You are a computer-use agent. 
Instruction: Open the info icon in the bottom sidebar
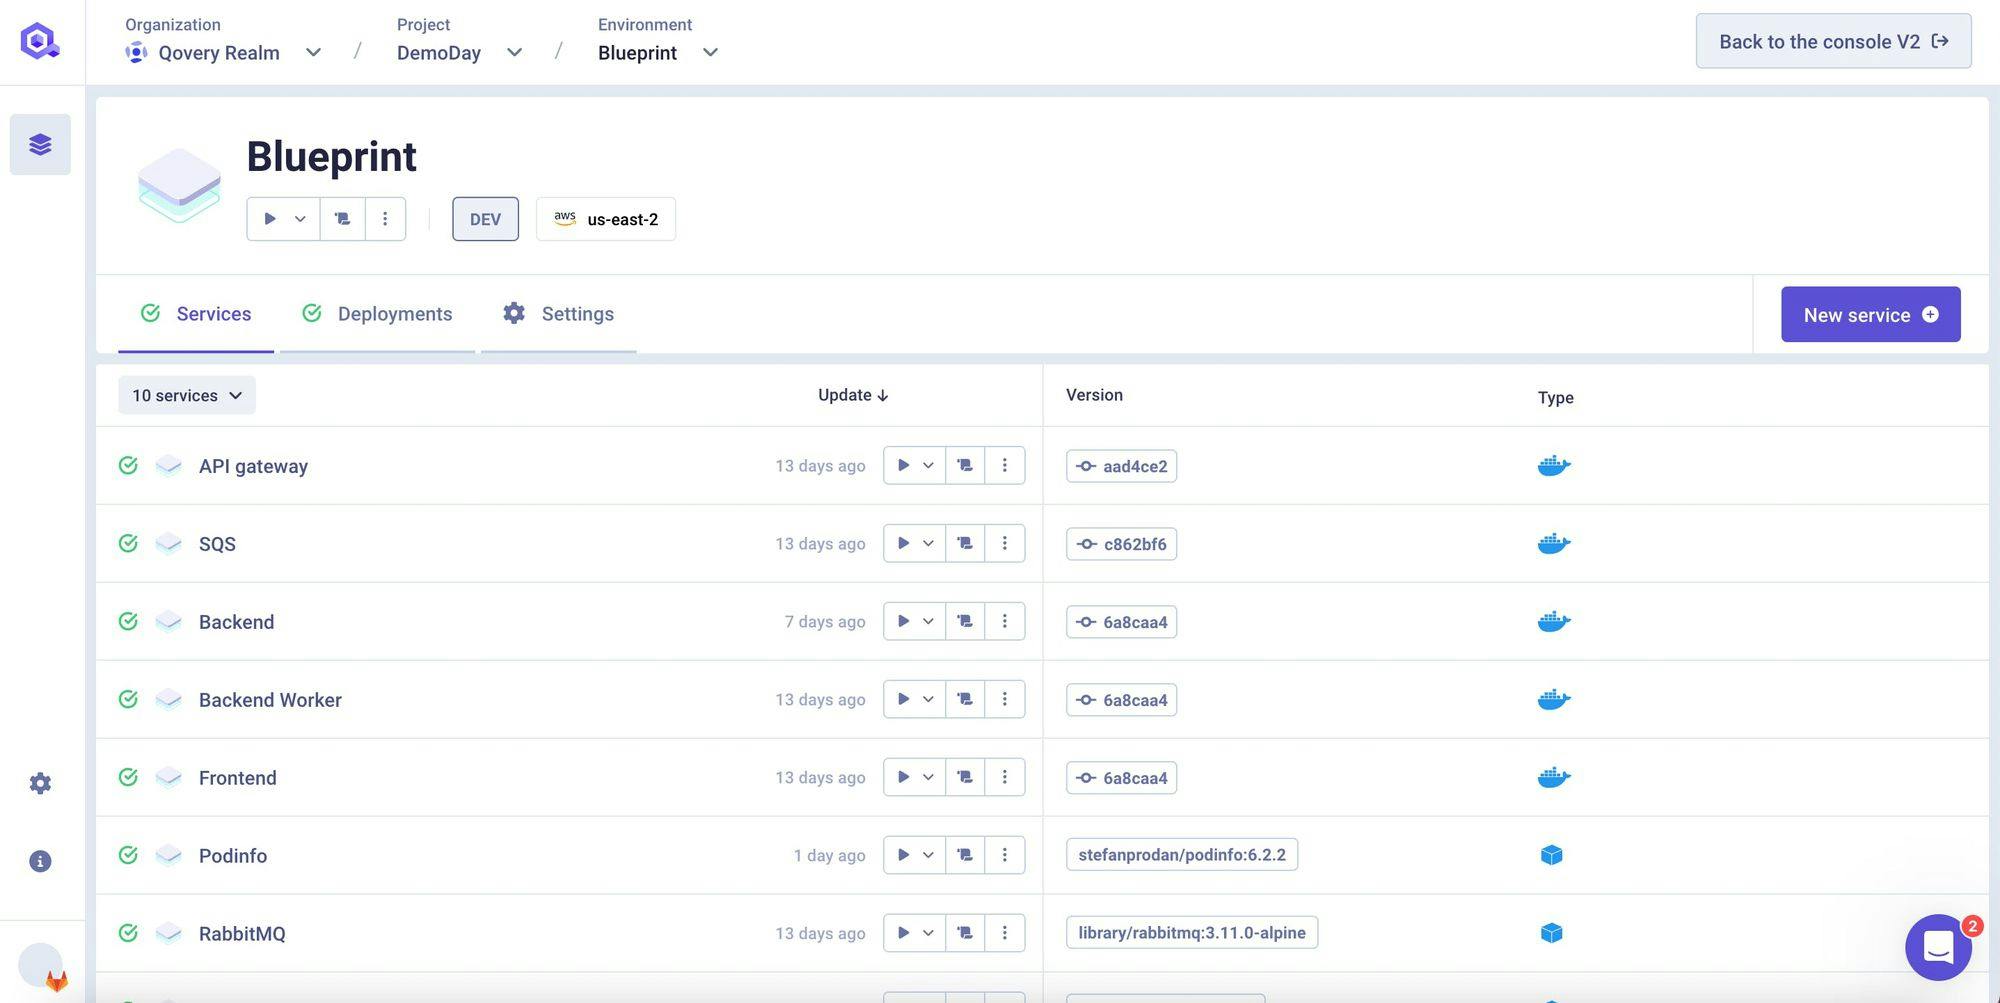click(40, 860)
